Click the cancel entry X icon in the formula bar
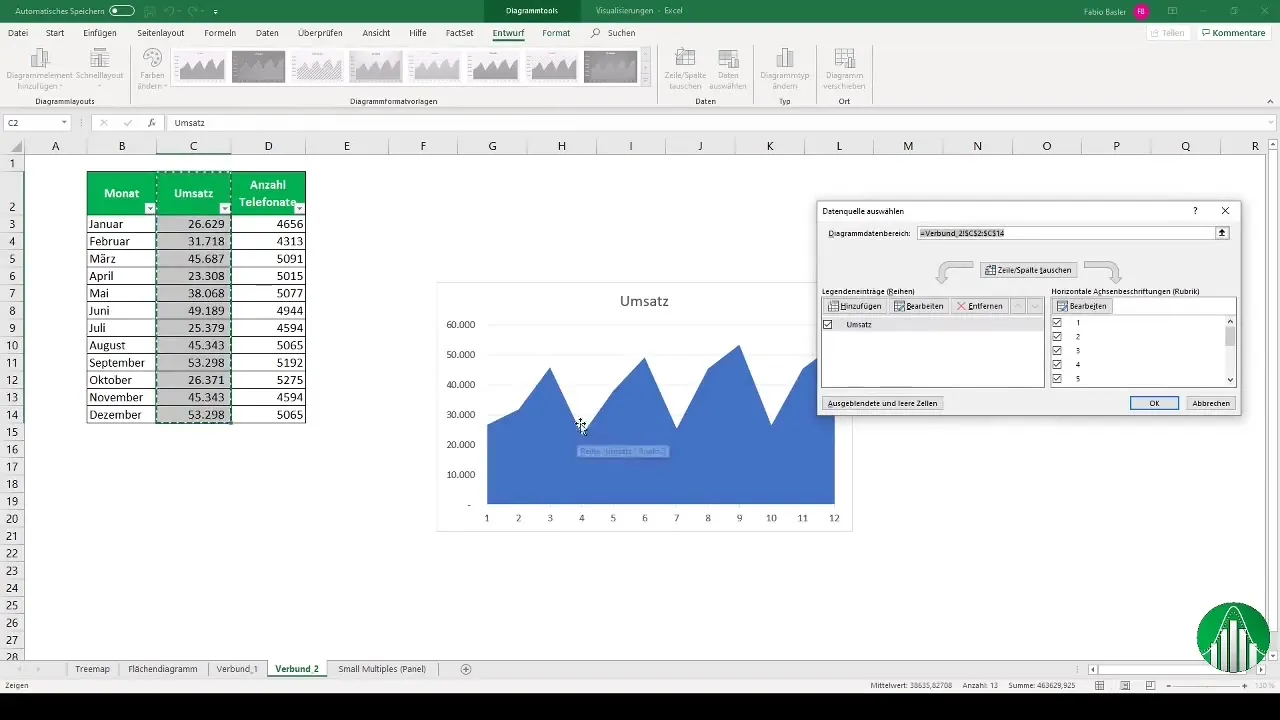1280x720 pixels. [104, 122]
